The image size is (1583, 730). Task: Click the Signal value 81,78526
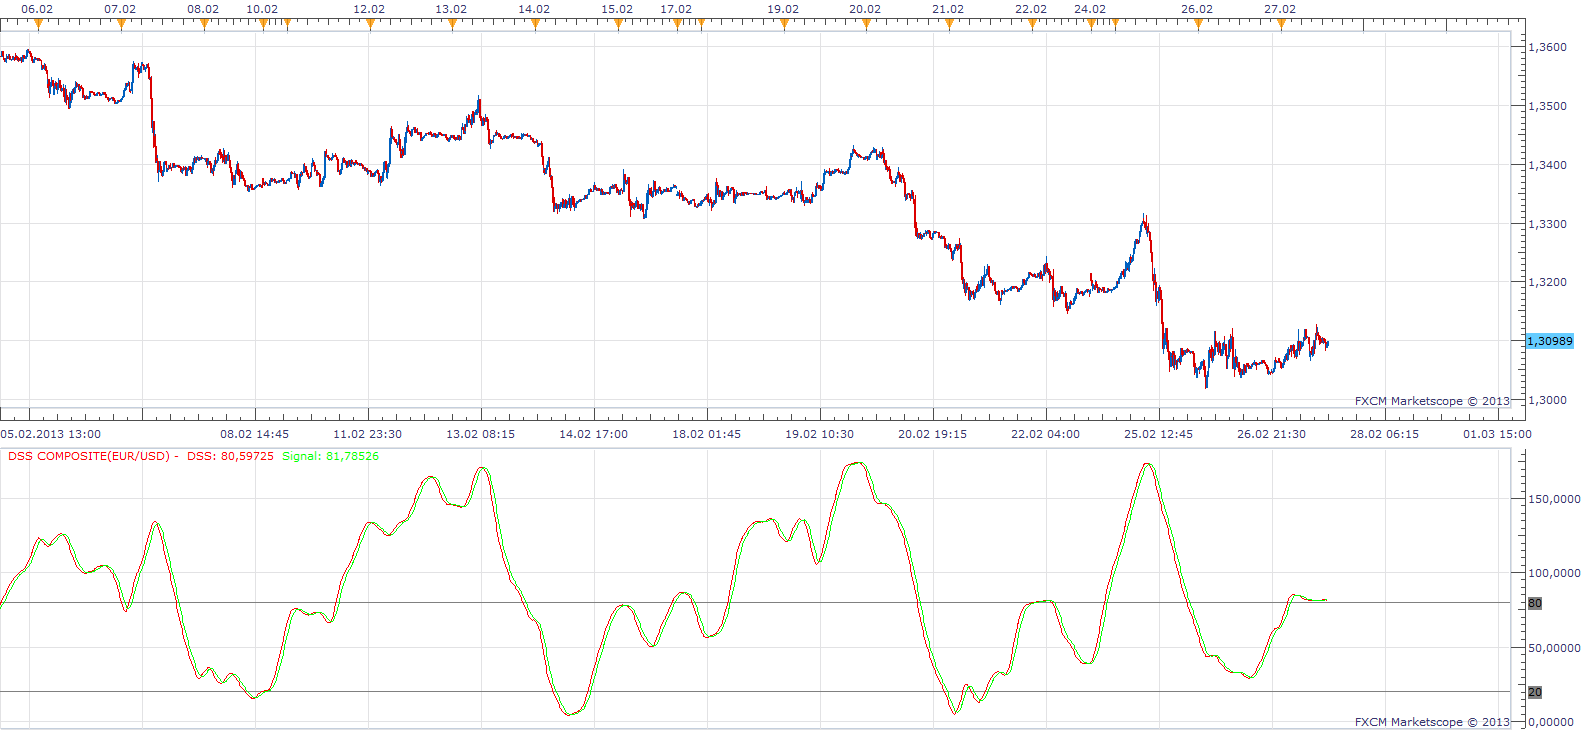pyautogui.click(x=351, y=456)
